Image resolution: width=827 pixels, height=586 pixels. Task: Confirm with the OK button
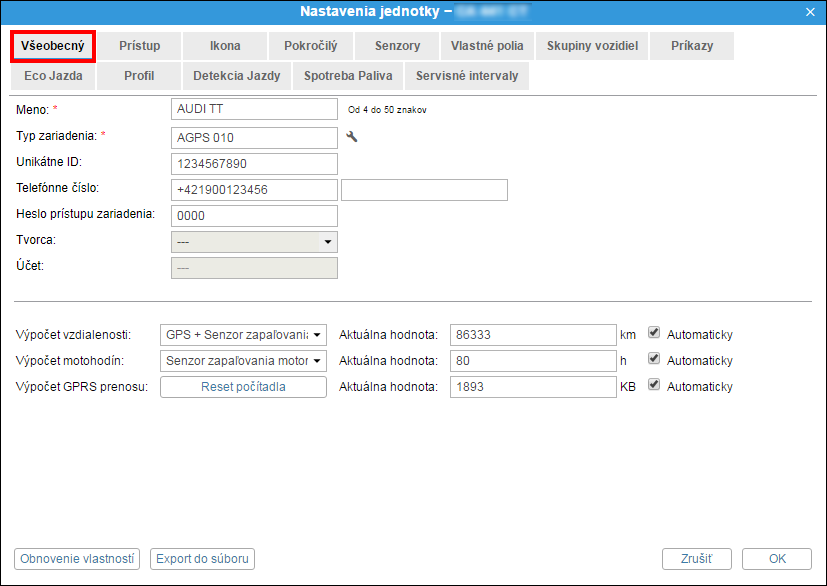pyautogui.click(x=777, y=559)
